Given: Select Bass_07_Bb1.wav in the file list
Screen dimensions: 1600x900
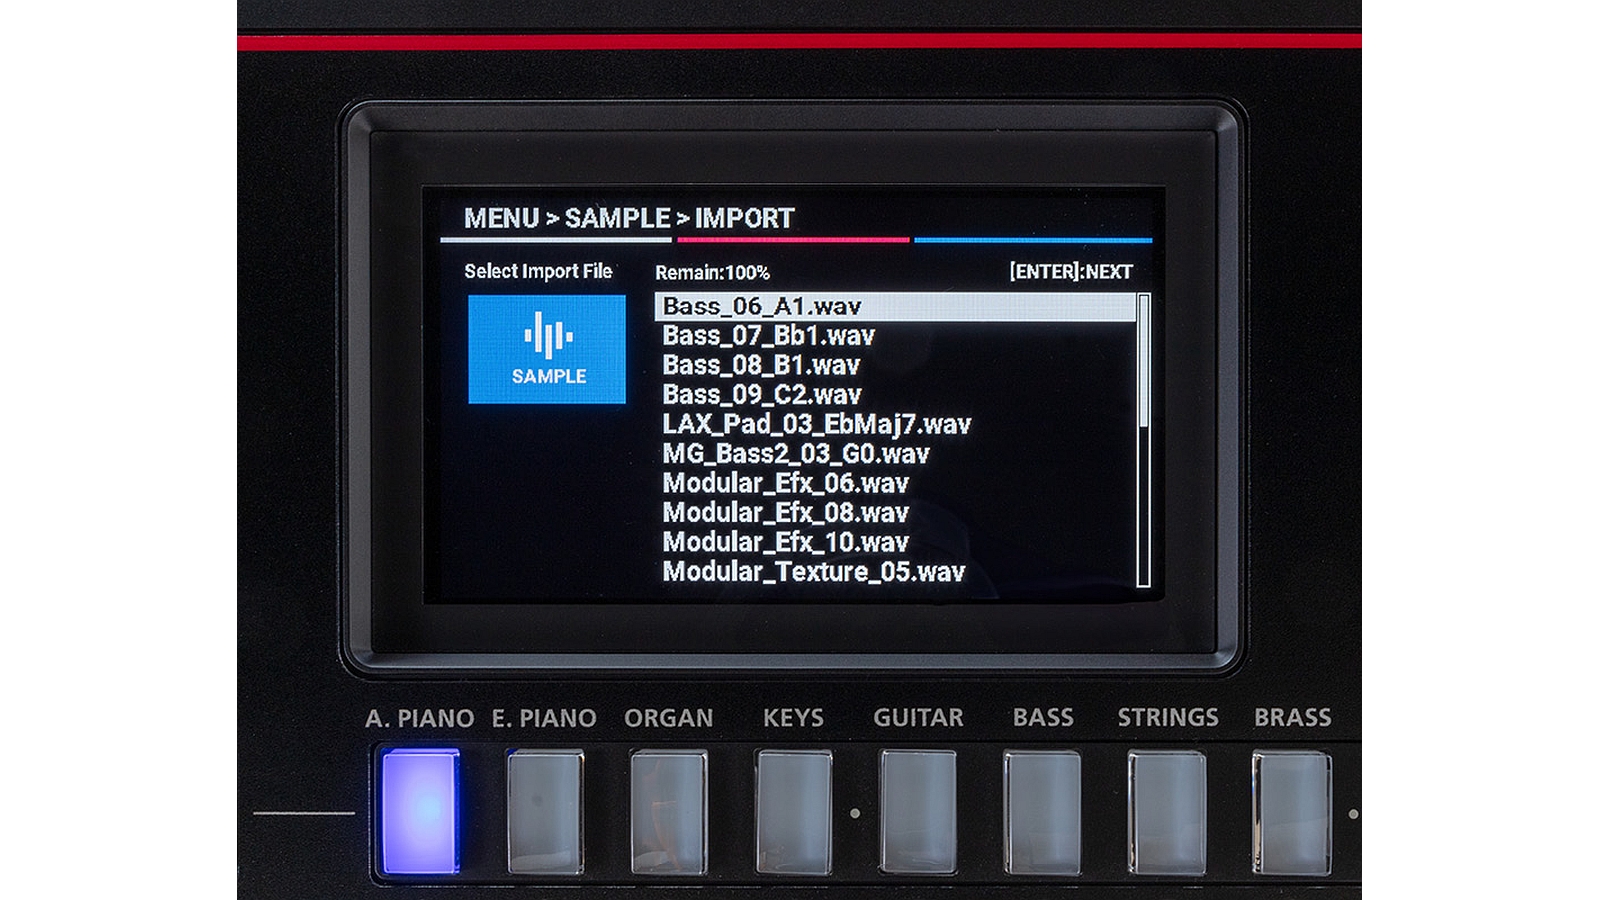Looking at the screenshot, I should click(768, 336).
